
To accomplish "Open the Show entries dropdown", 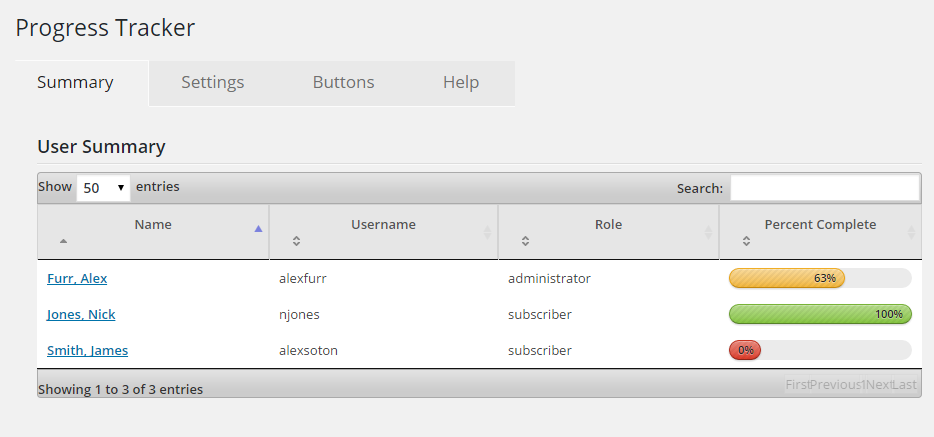I will [x=104, y=188].
